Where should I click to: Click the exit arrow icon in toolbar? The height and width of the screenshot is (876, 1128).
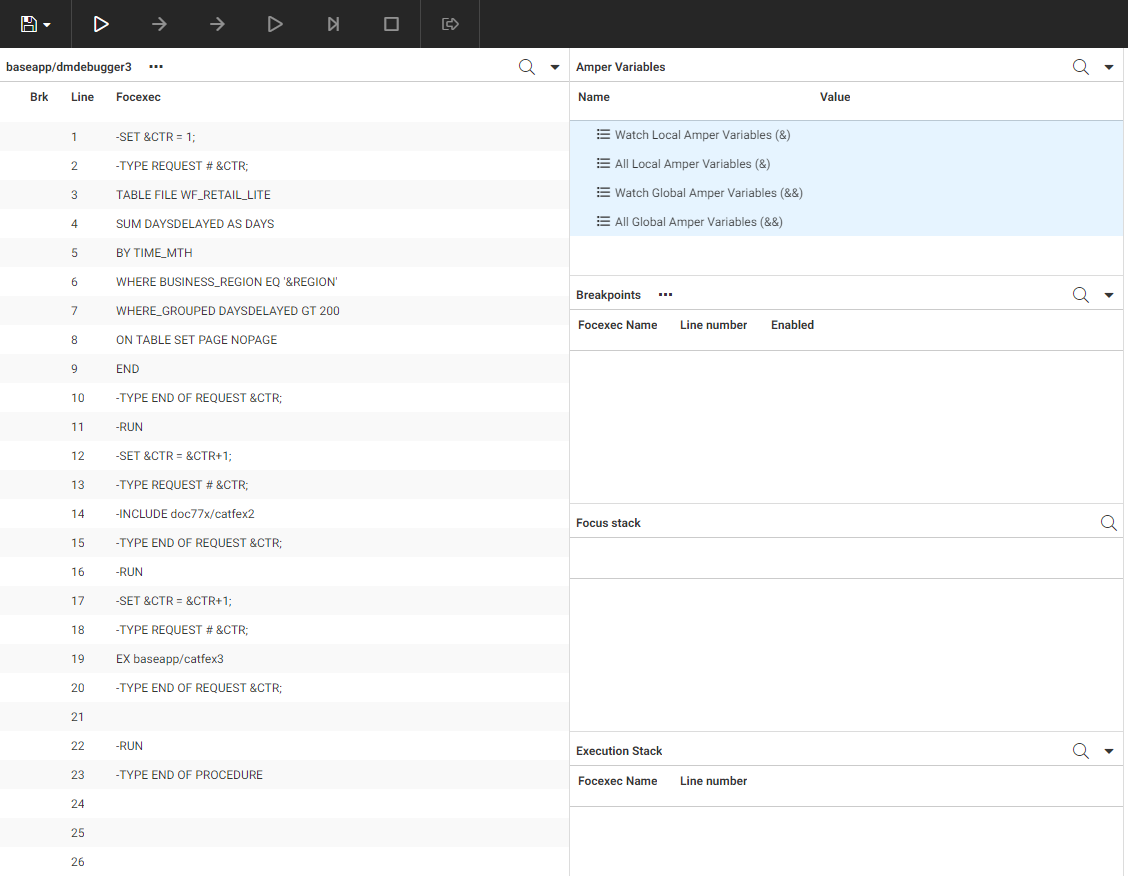[450, 24]
